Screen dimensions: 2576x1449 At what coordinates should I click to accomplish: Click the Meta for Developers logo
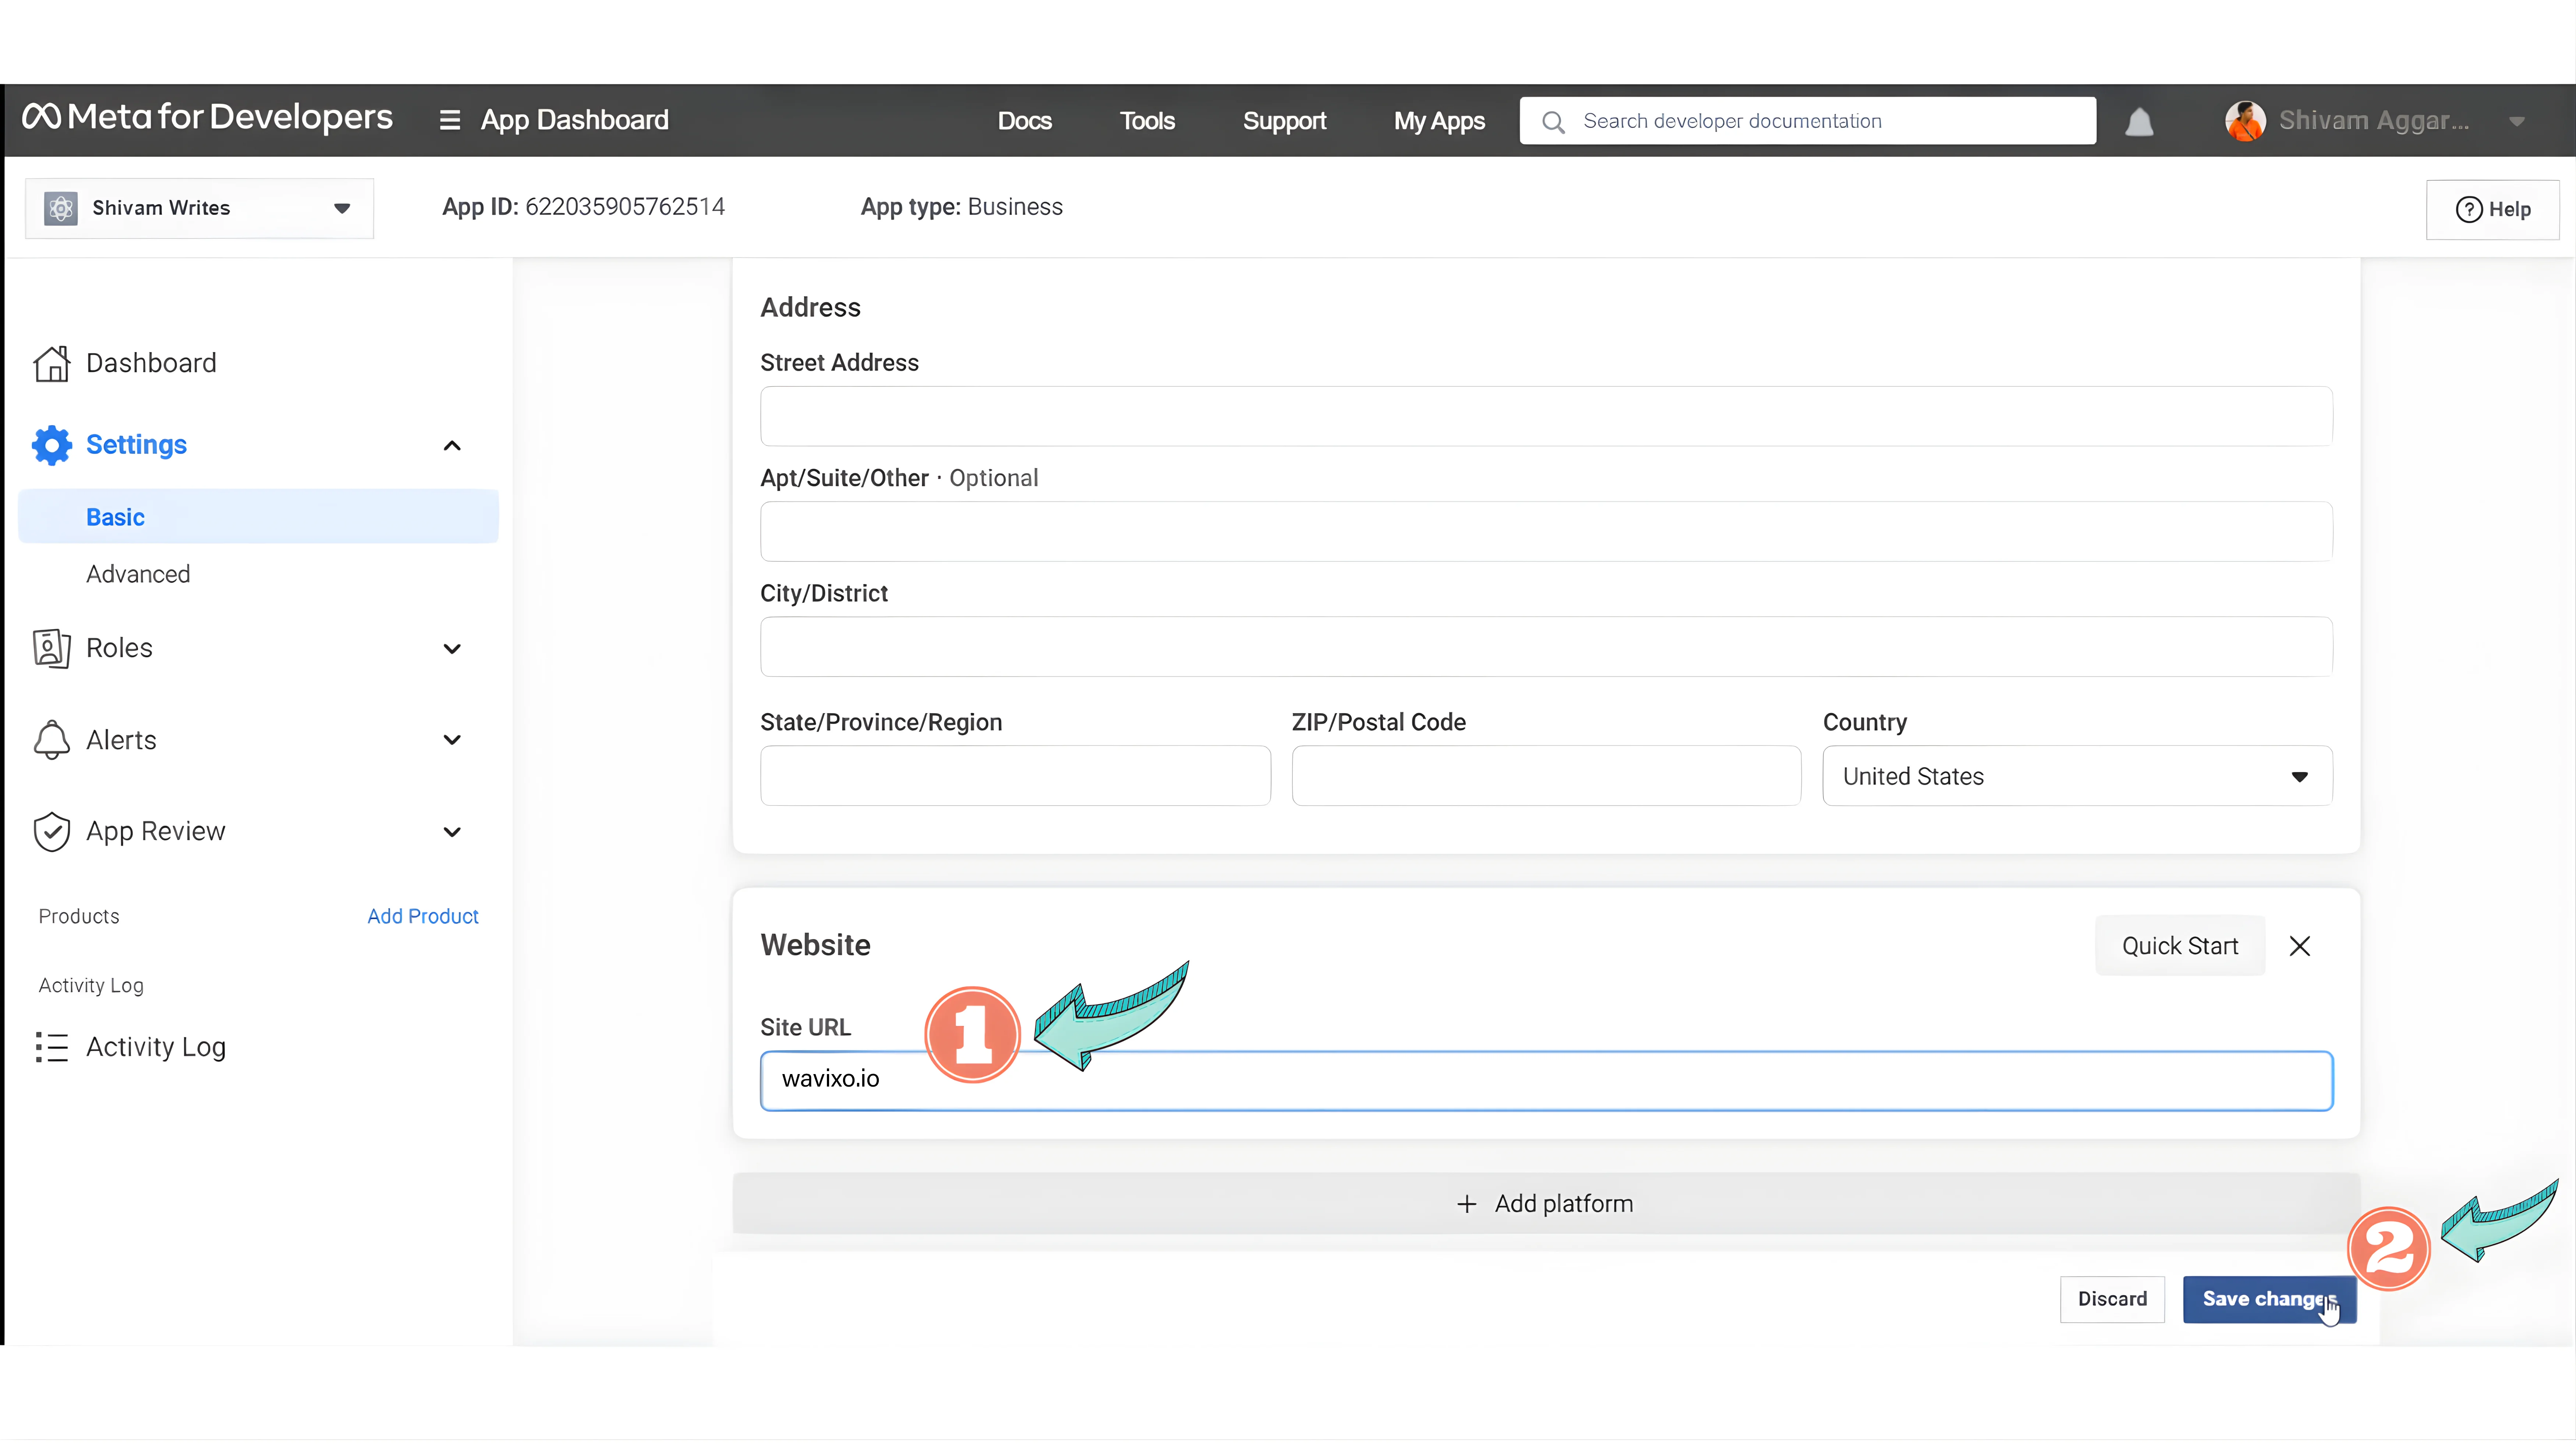coord(207,118)
